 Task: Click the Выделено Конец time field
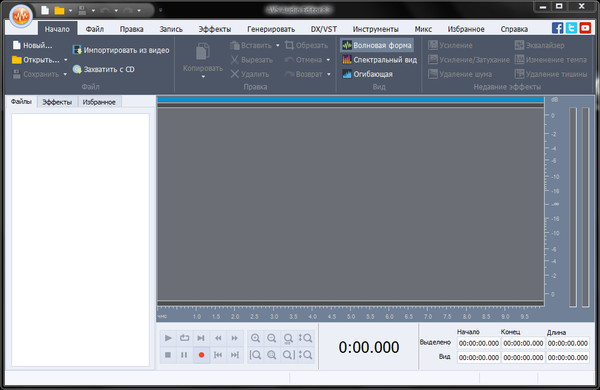pyautogui.click(x=523, y=343)
